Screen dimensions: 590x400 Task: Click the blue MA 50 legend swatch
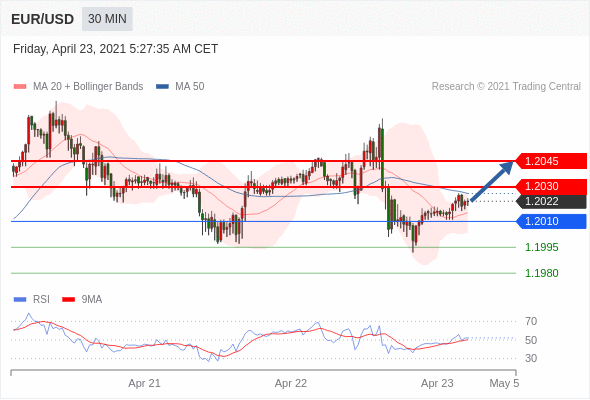(162, 87)
